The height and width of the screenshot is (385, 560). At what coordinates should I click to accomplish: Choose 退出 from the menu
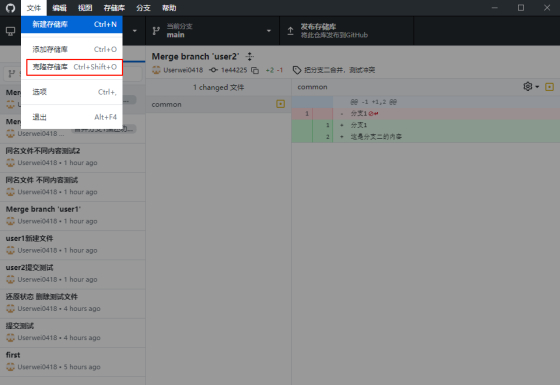pyautogui.click(x=72, y=117)
